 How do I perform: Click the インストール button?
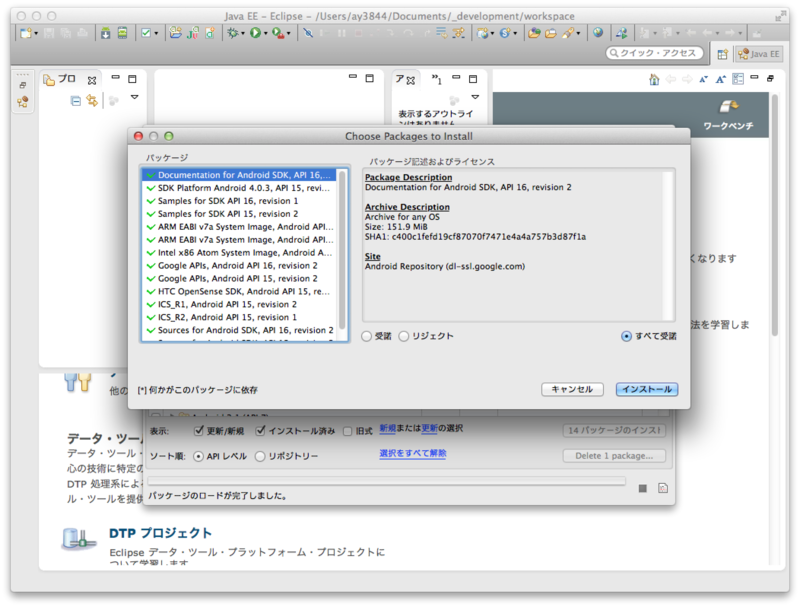pos(646,390)
